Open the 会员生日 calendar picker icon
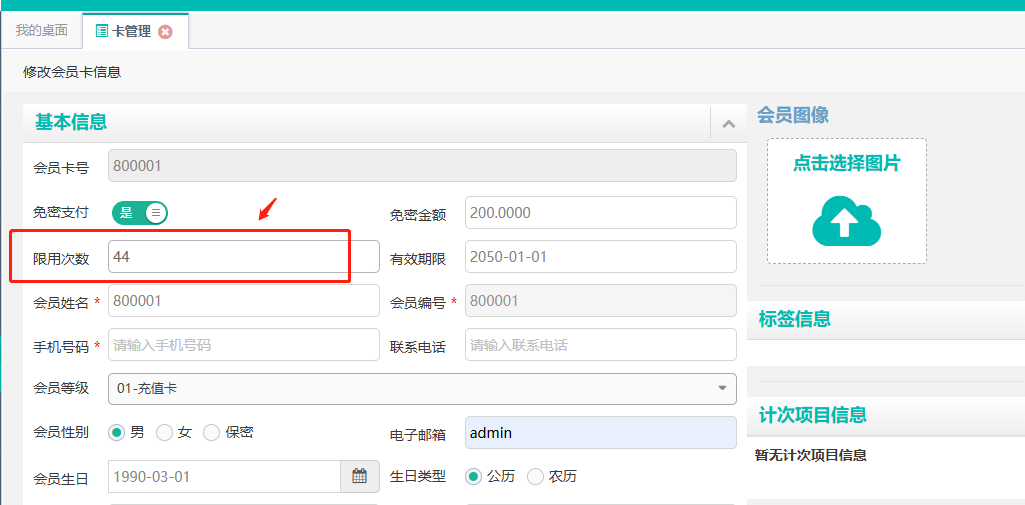 coord(360,476)
